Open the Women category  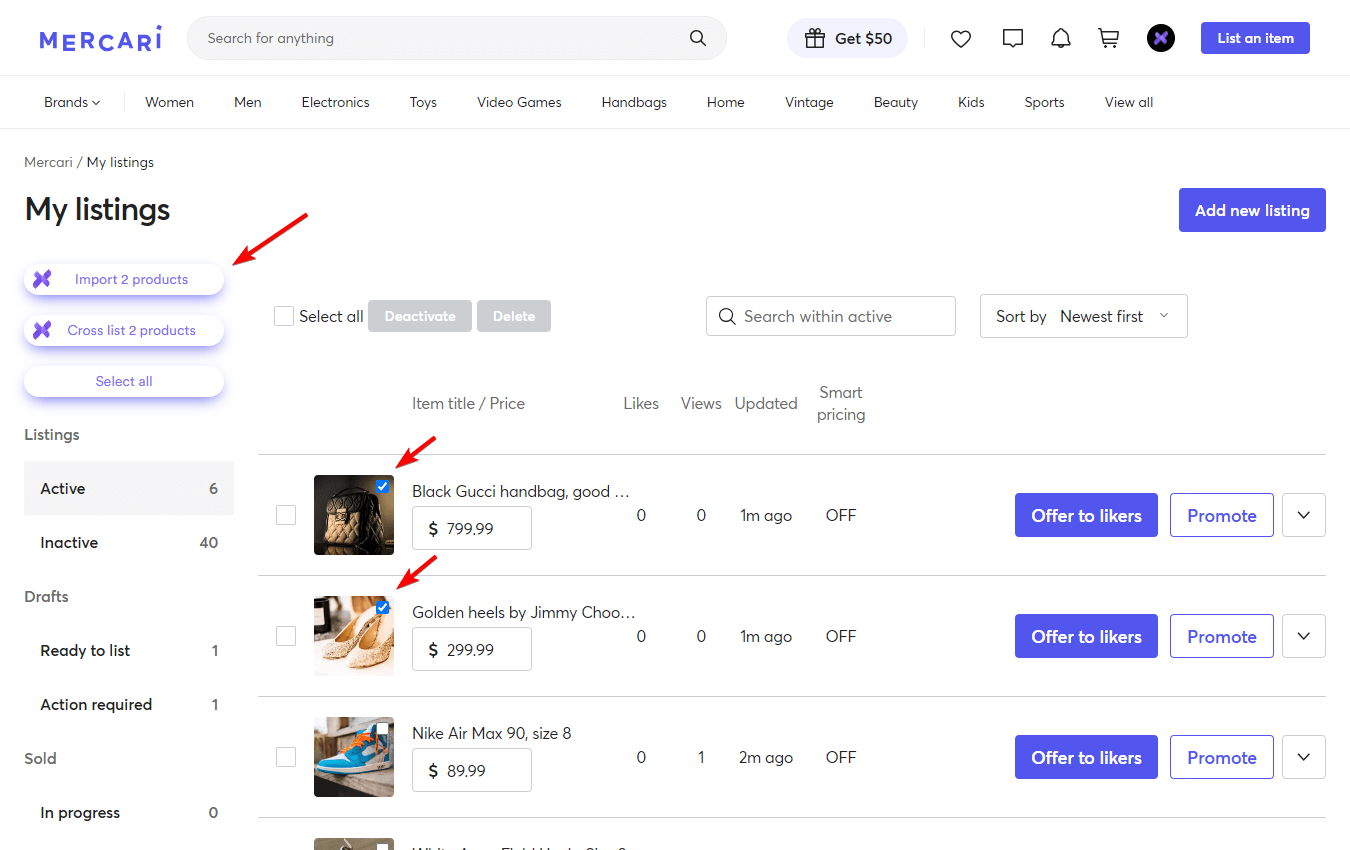(x=169, y=102)
